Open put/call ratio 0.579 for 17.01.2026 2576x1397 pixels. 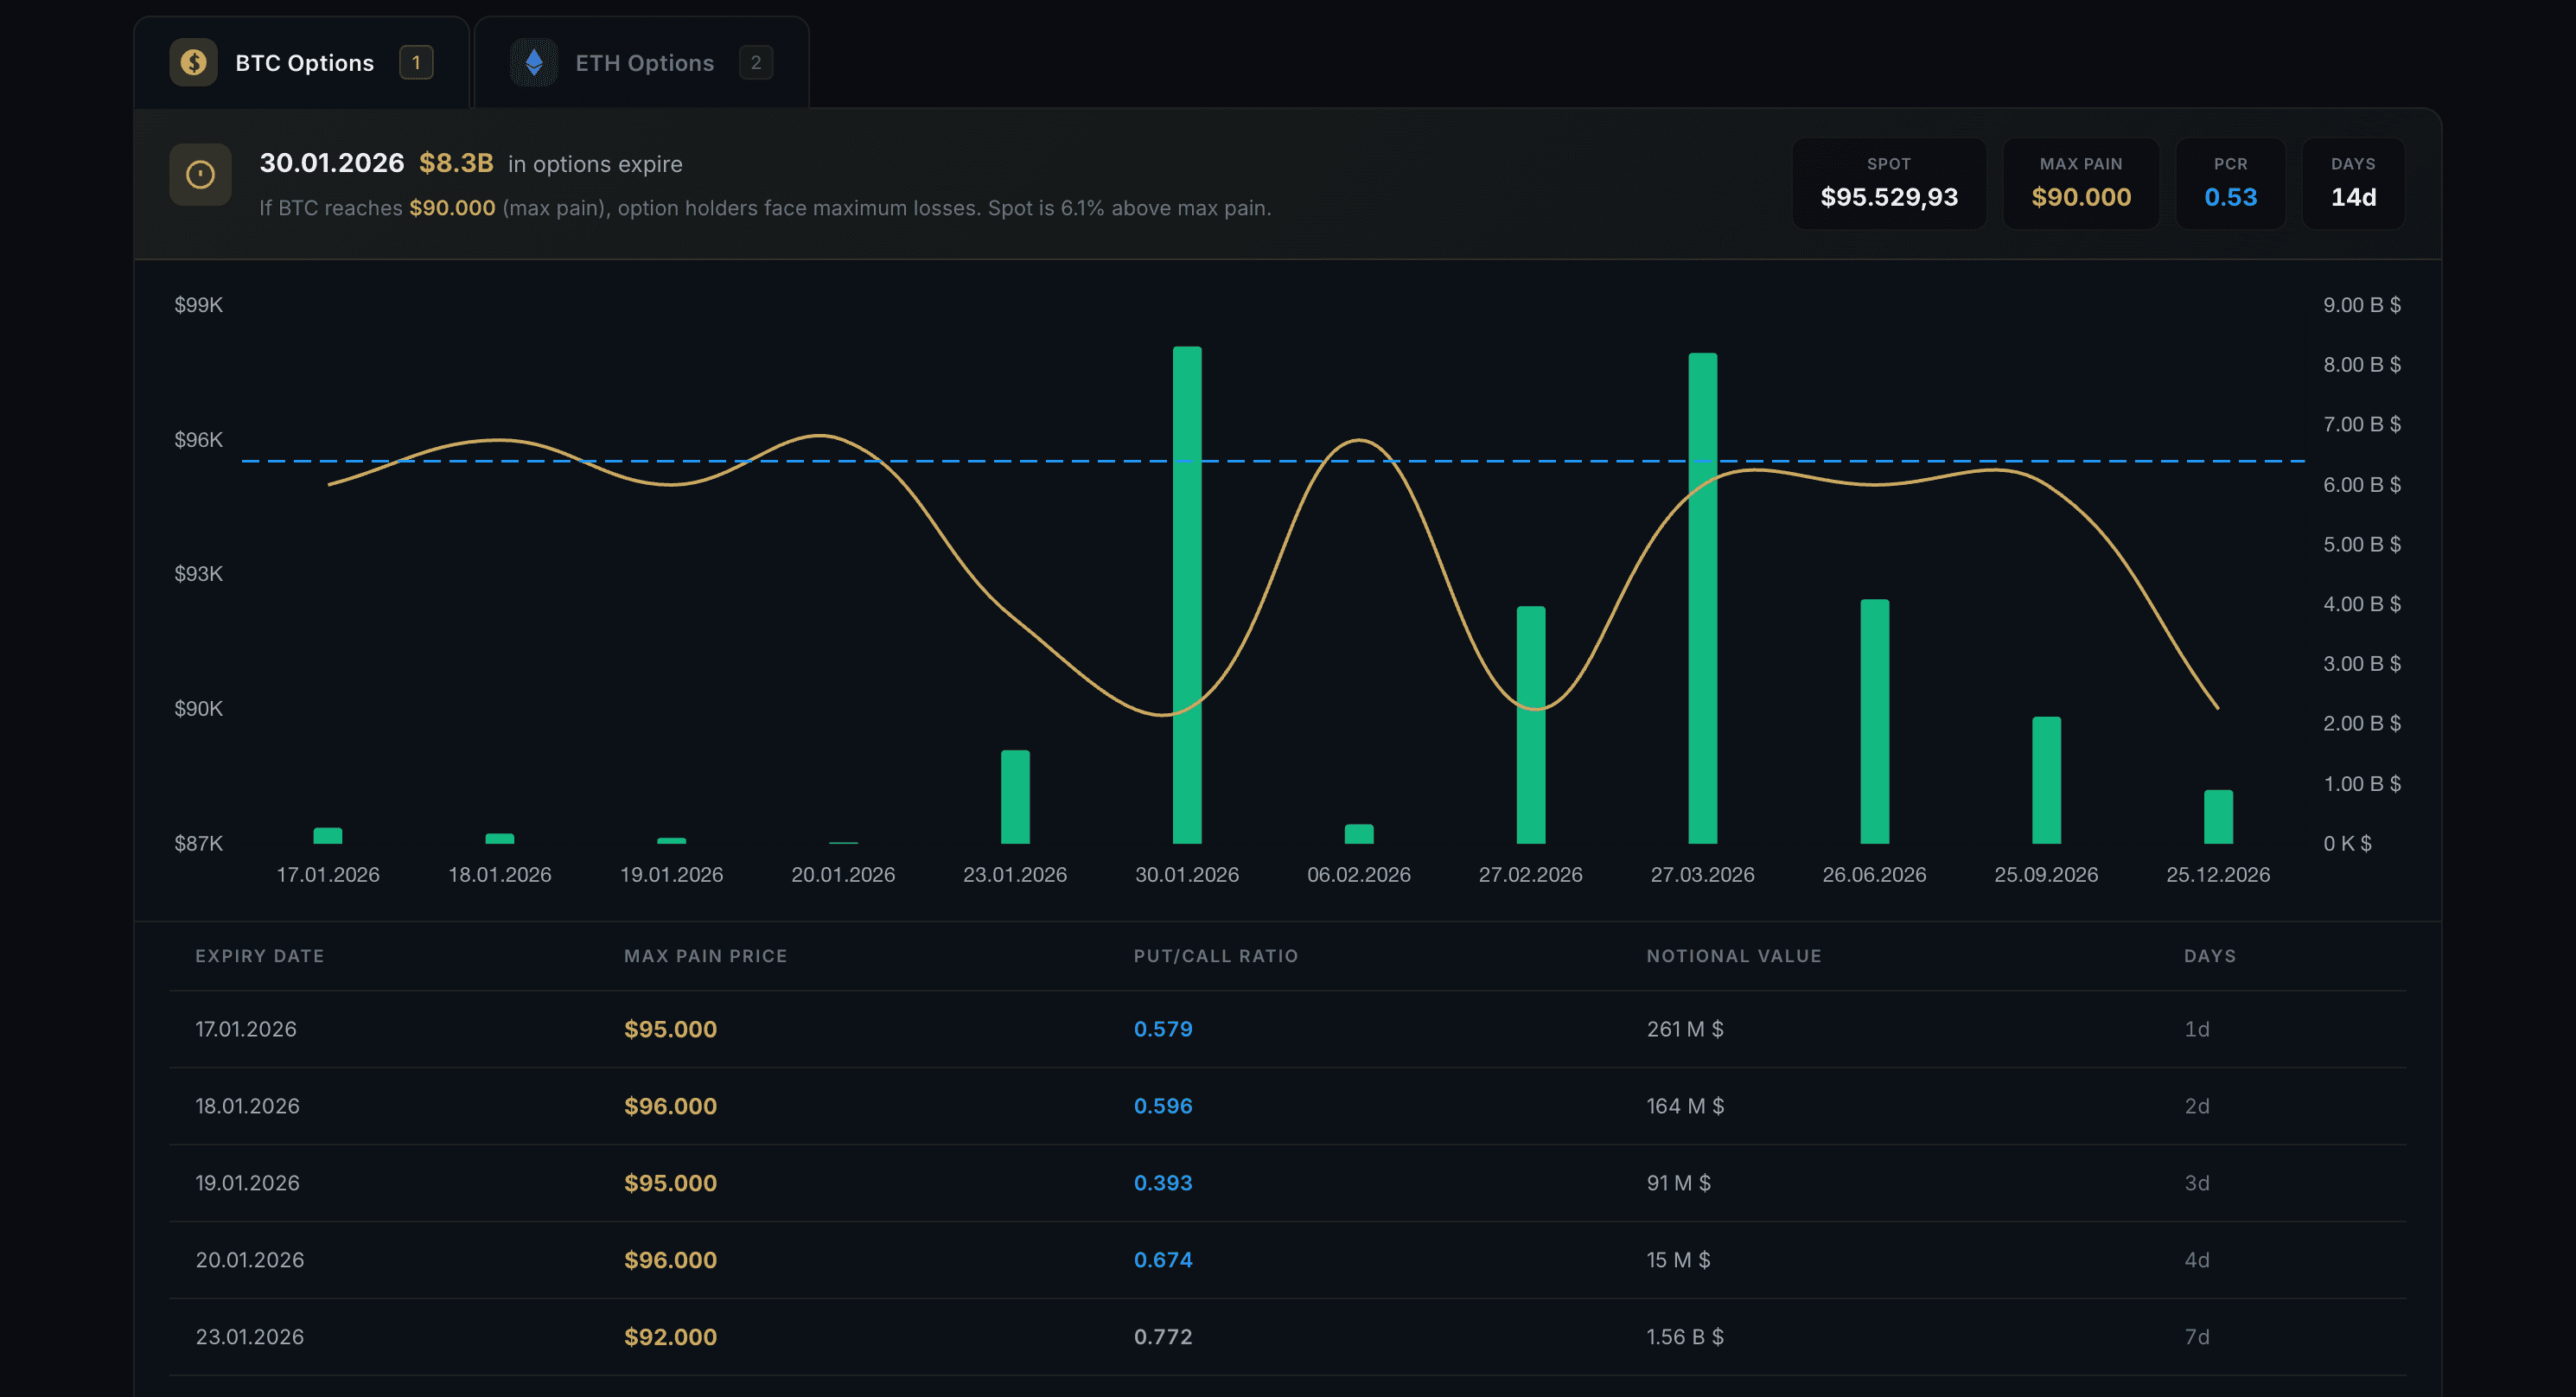point(1163,1028)
